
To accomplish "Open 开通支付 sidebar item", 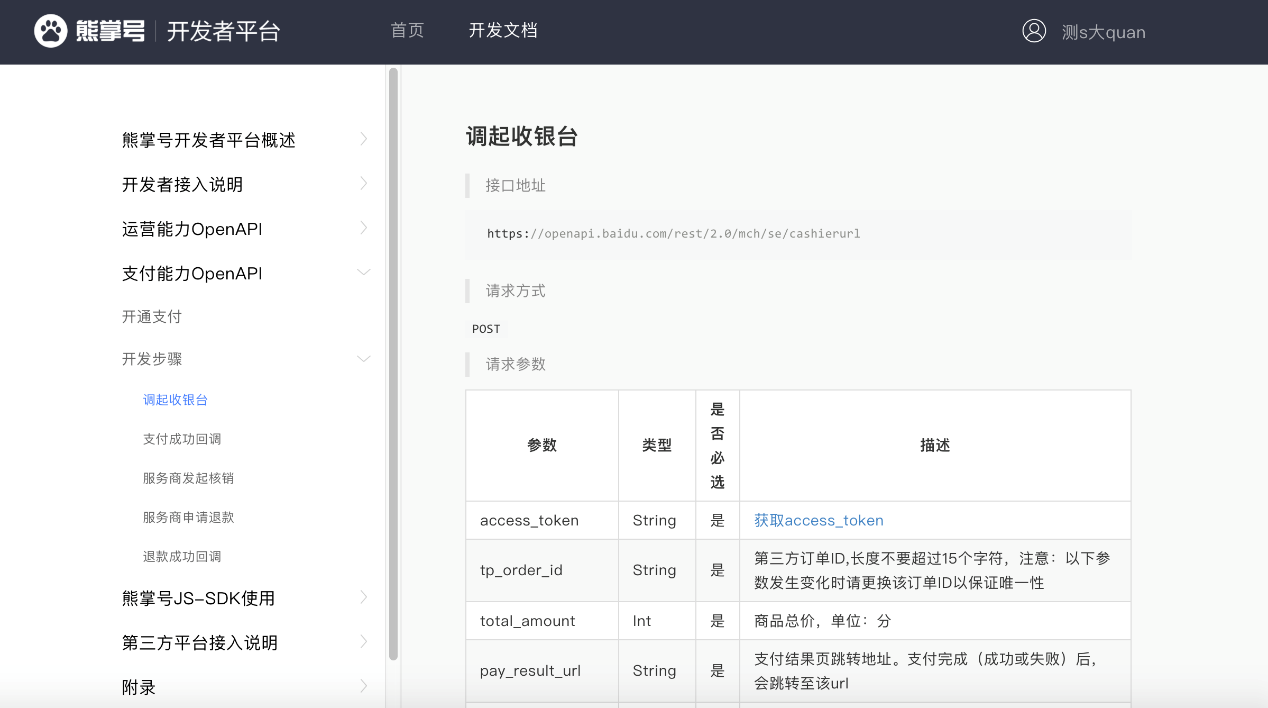I will [x=152, y=317].
